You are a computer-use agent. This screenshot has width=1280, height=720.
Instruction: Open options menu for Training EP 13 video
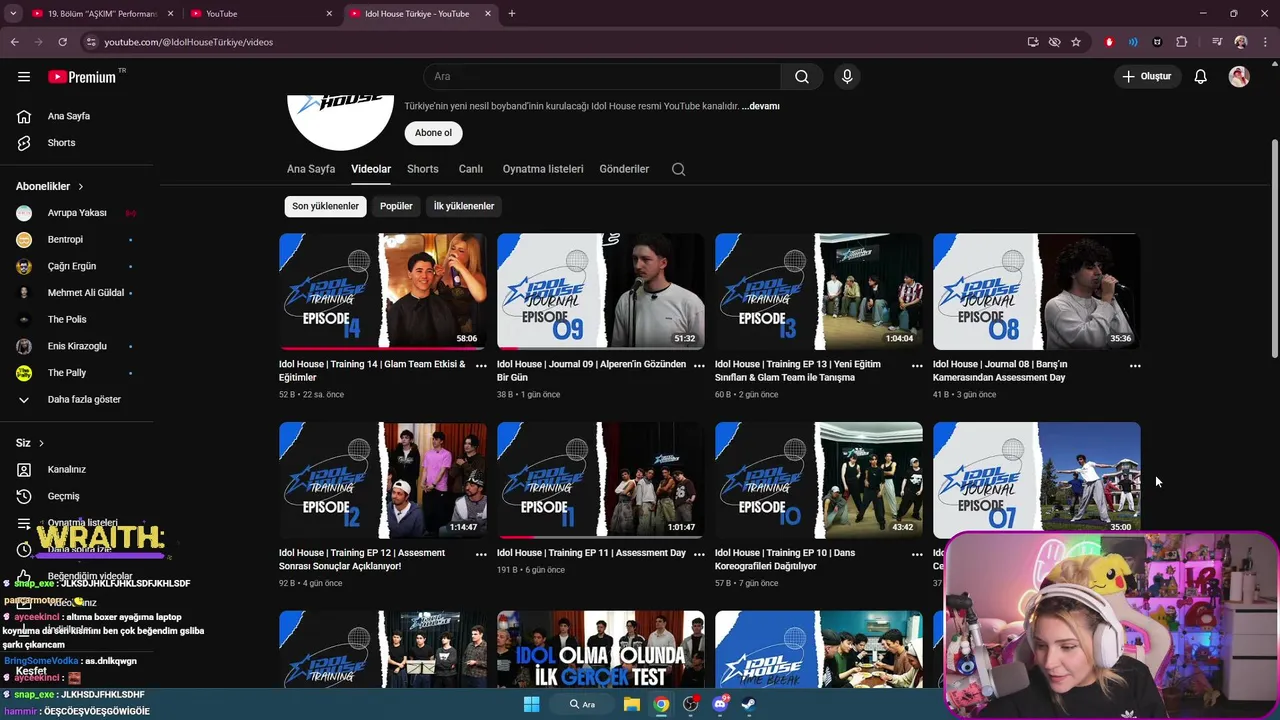click(x=917, y=366)
